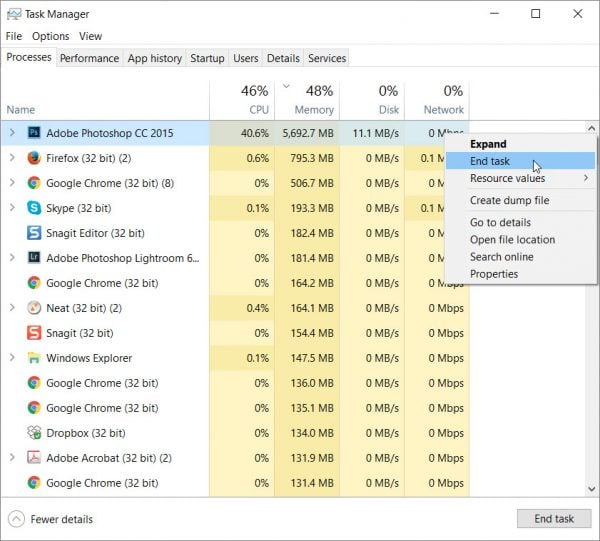Maximize the Task Manager window
The height and width of the screenshot is (541, 600).
pos(536,14)
